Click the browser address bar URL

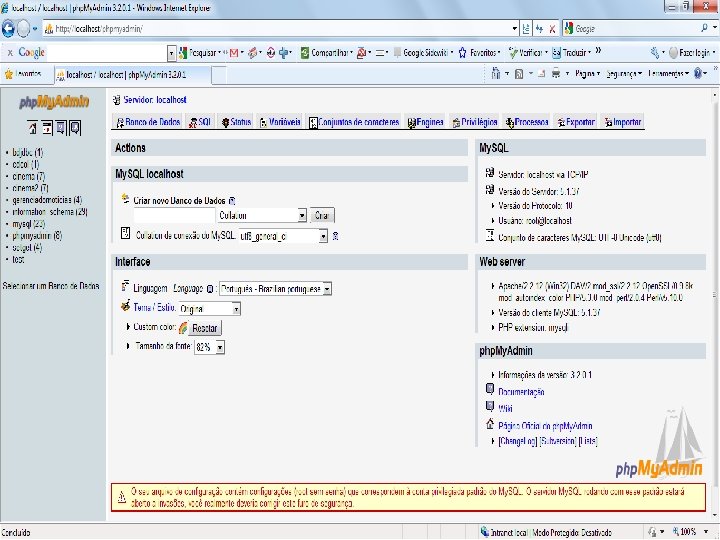click(x=99, y=29)
